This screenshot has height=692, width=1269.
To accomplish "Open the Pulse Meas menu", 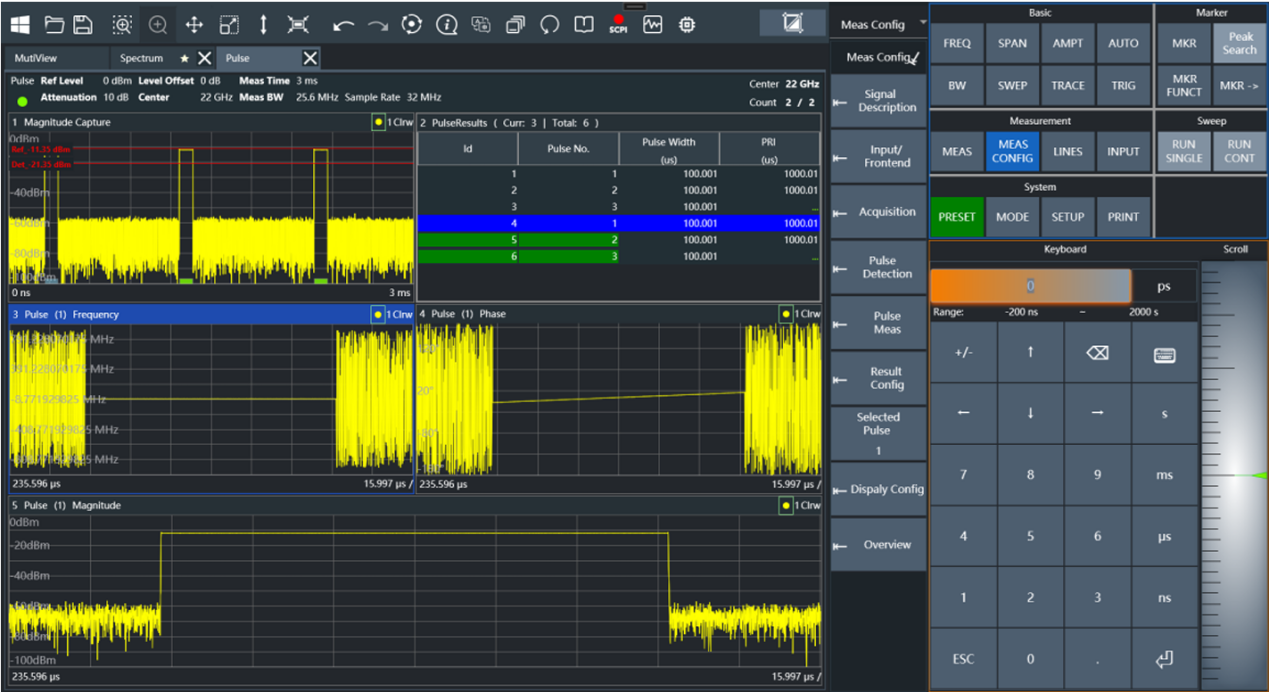I will (879, 322).
